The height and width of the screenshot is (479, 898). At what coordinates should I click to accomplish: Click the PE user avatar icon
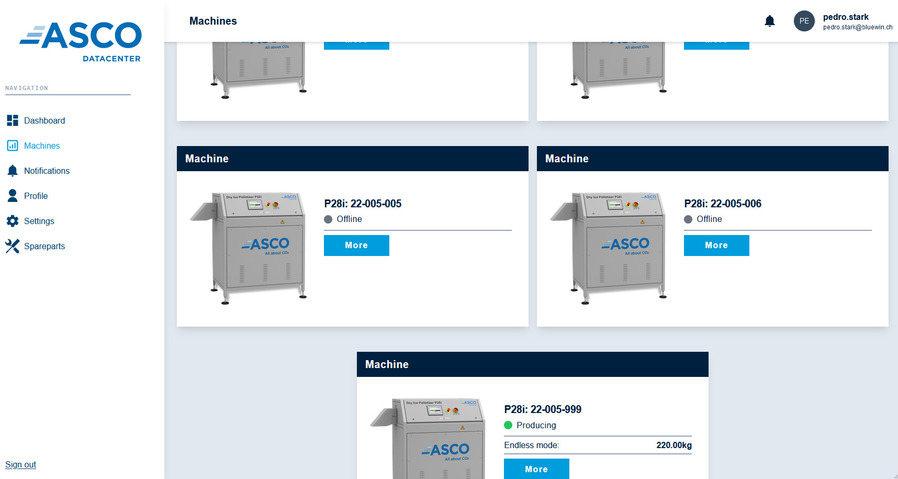click(x=804, y=21)
